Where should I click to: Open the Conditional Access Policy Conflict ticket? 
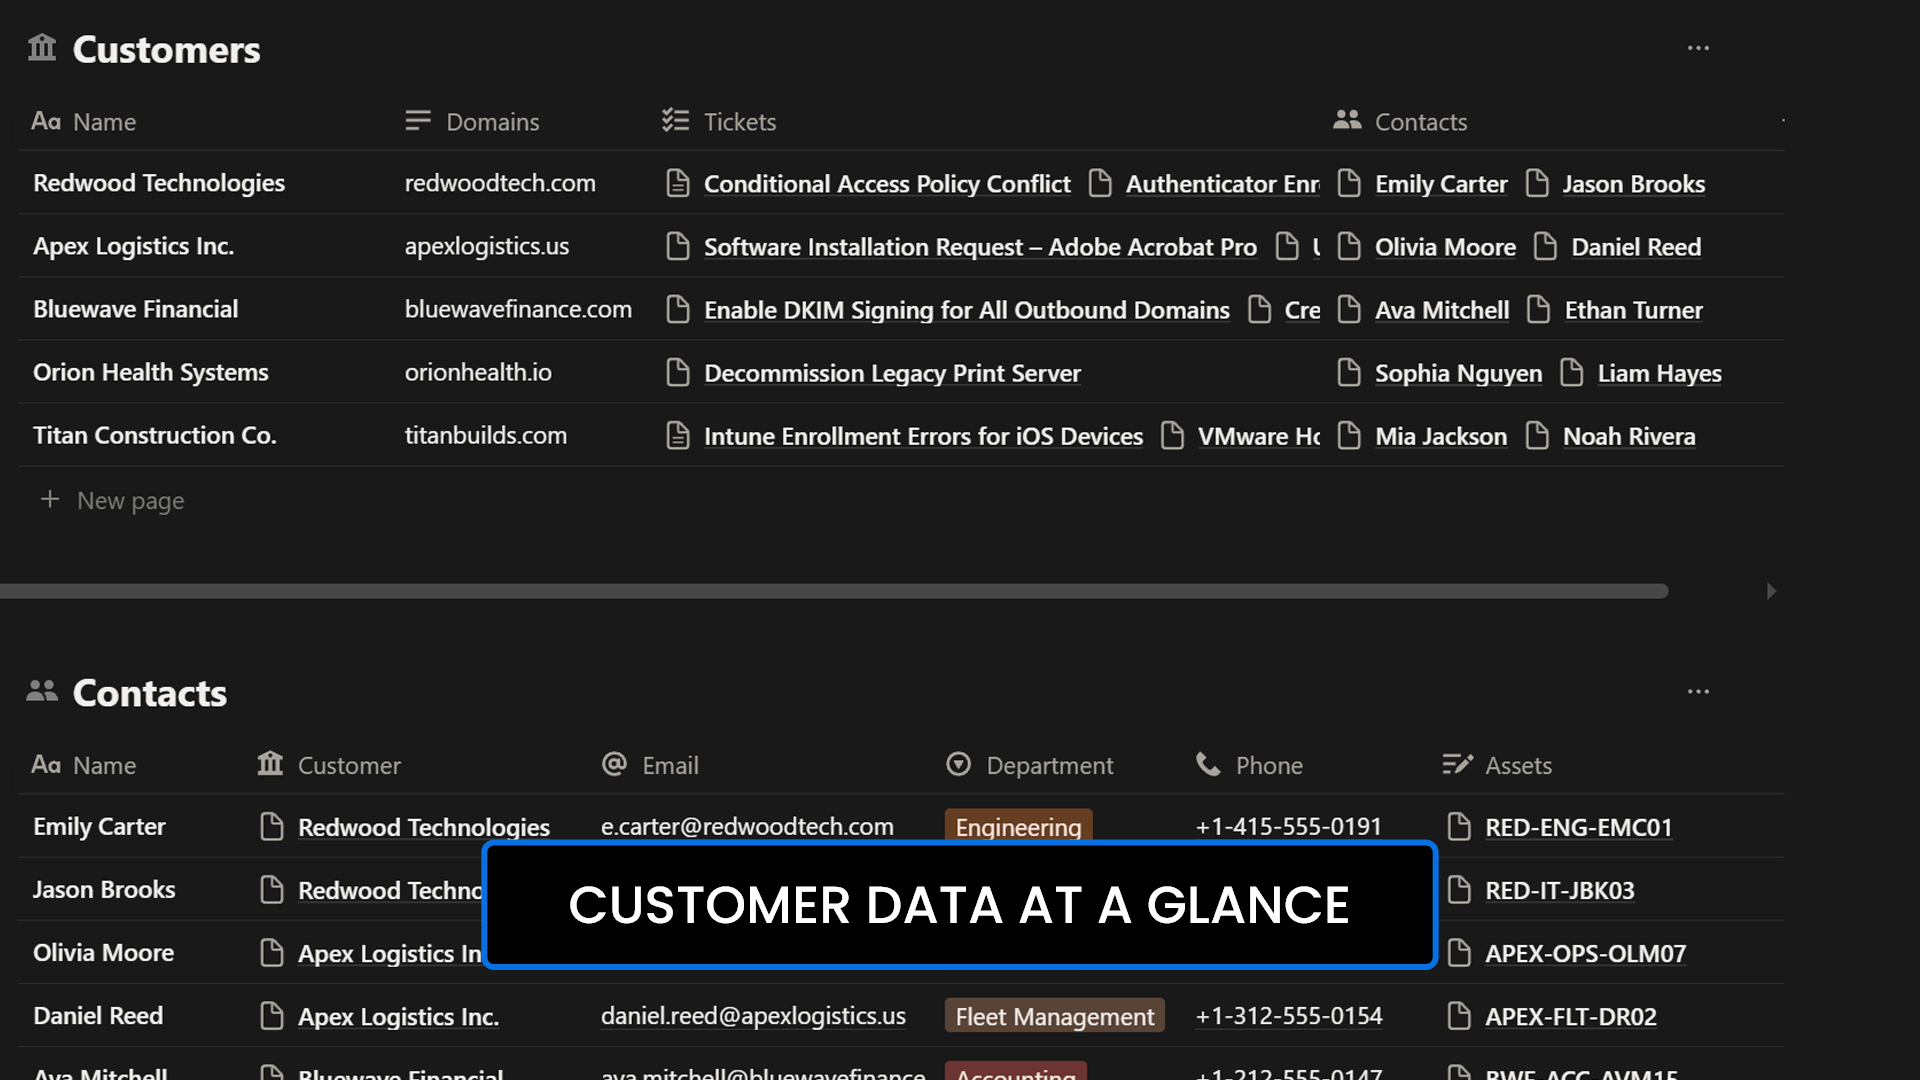click(886, 184)
